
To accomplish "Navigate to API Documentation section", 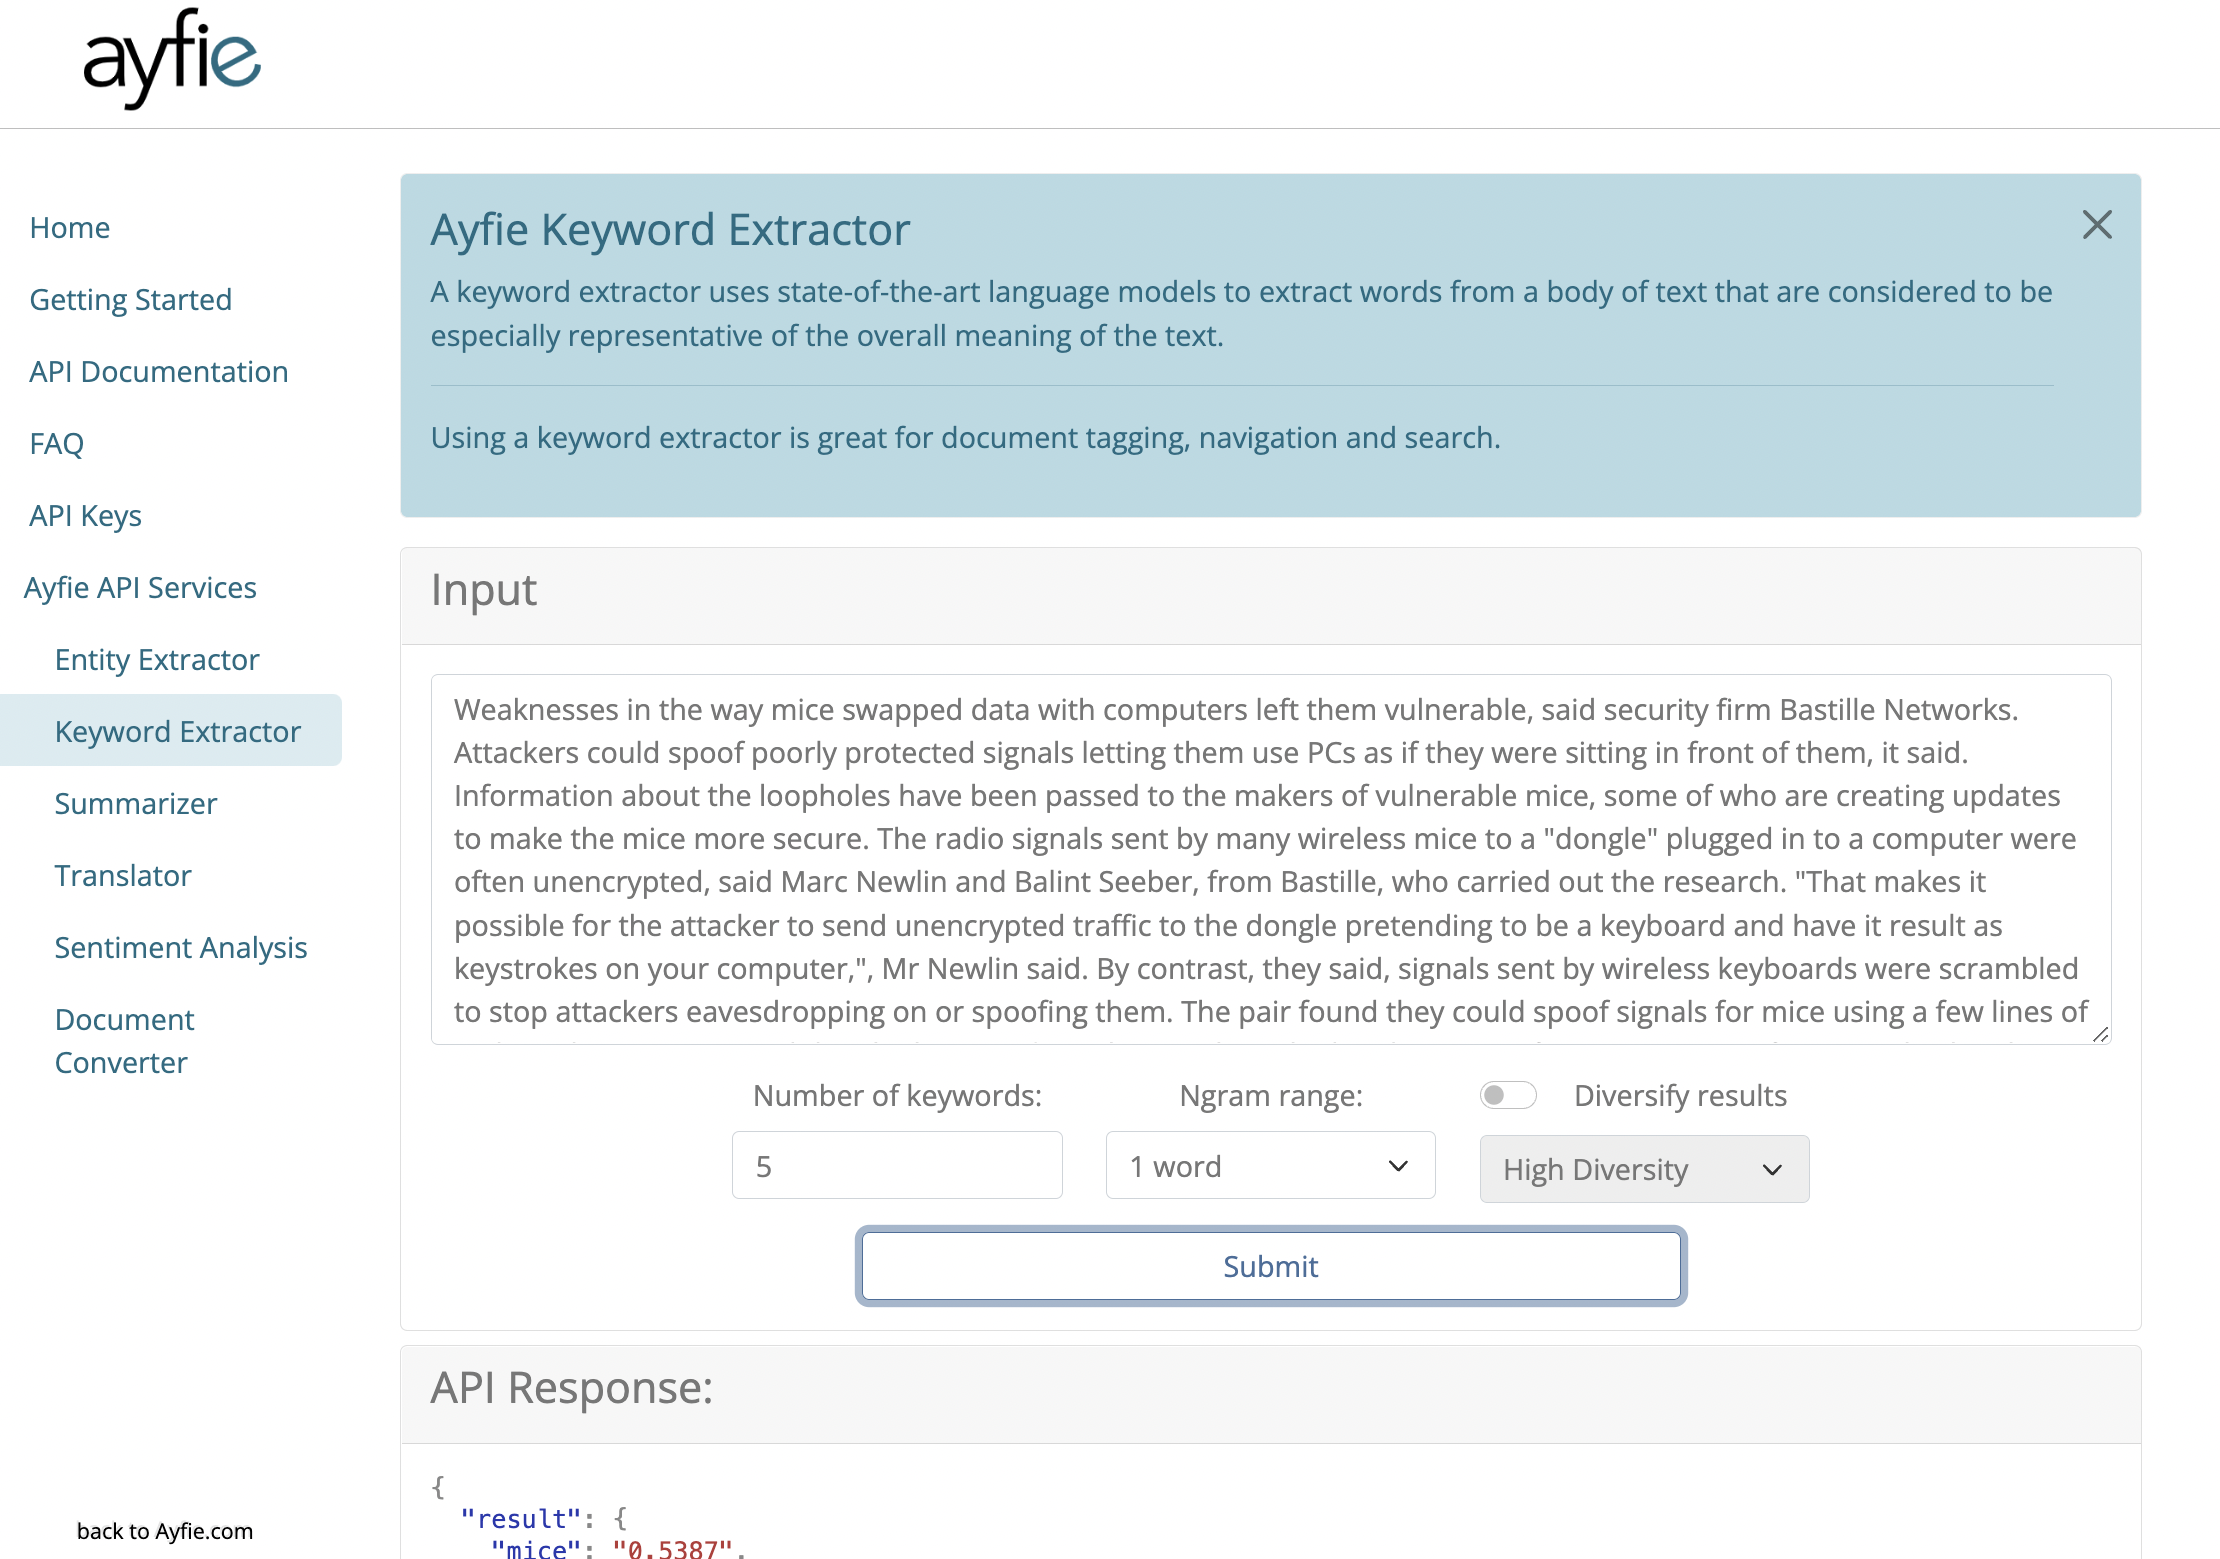I will point(159,370).
